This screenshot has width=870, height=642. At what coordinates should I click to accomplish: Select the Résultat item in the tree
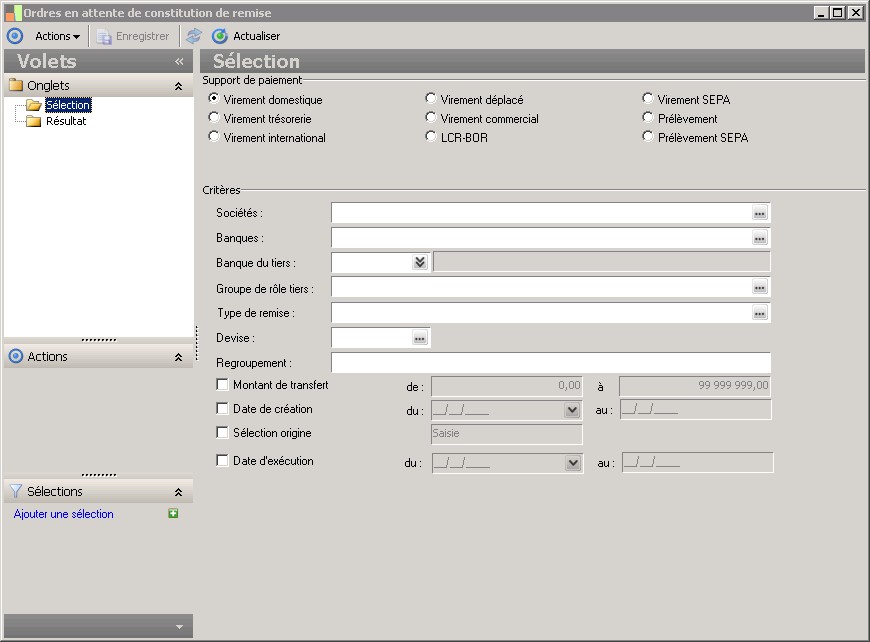(x=66, y=121)
